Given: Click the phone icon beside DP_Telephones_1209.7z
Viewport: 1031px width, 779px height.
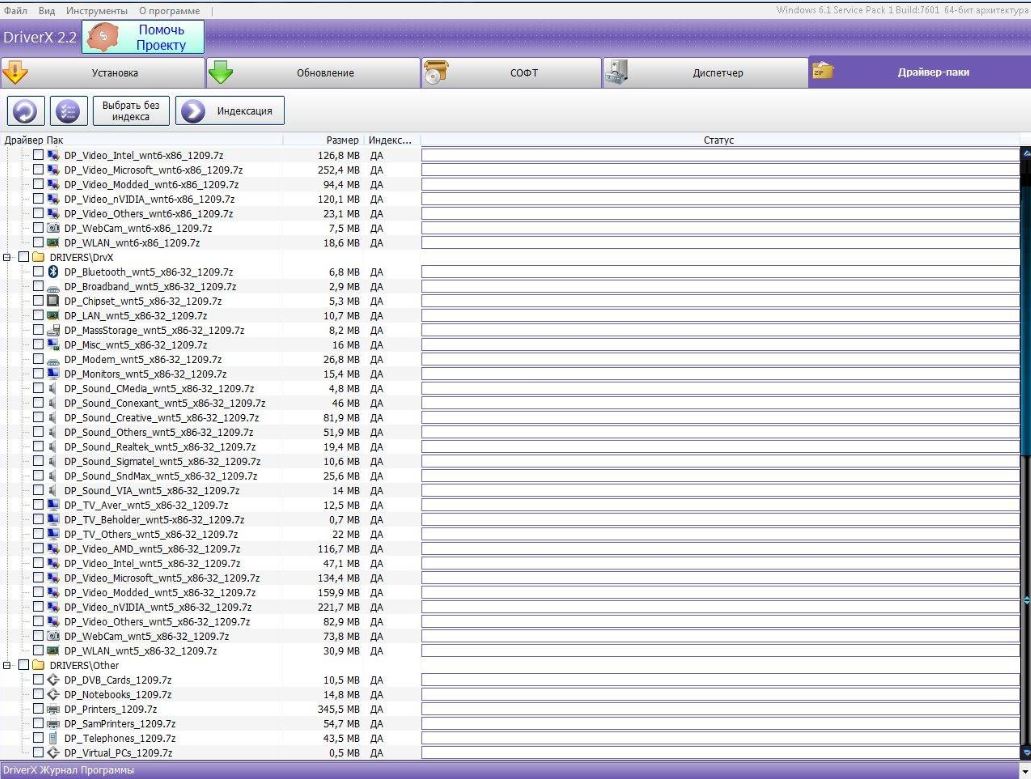Looking at the screenshot, I should coord(54,738).
